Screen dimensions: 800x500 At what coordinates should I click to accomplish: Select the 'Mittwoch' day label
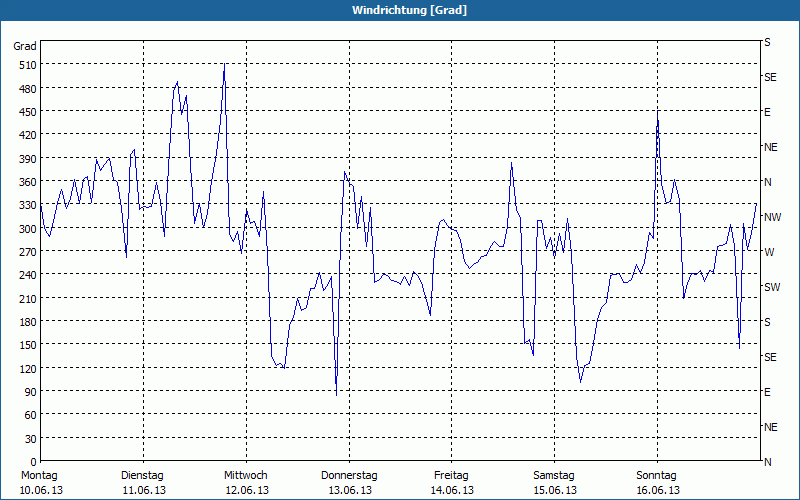245,476
